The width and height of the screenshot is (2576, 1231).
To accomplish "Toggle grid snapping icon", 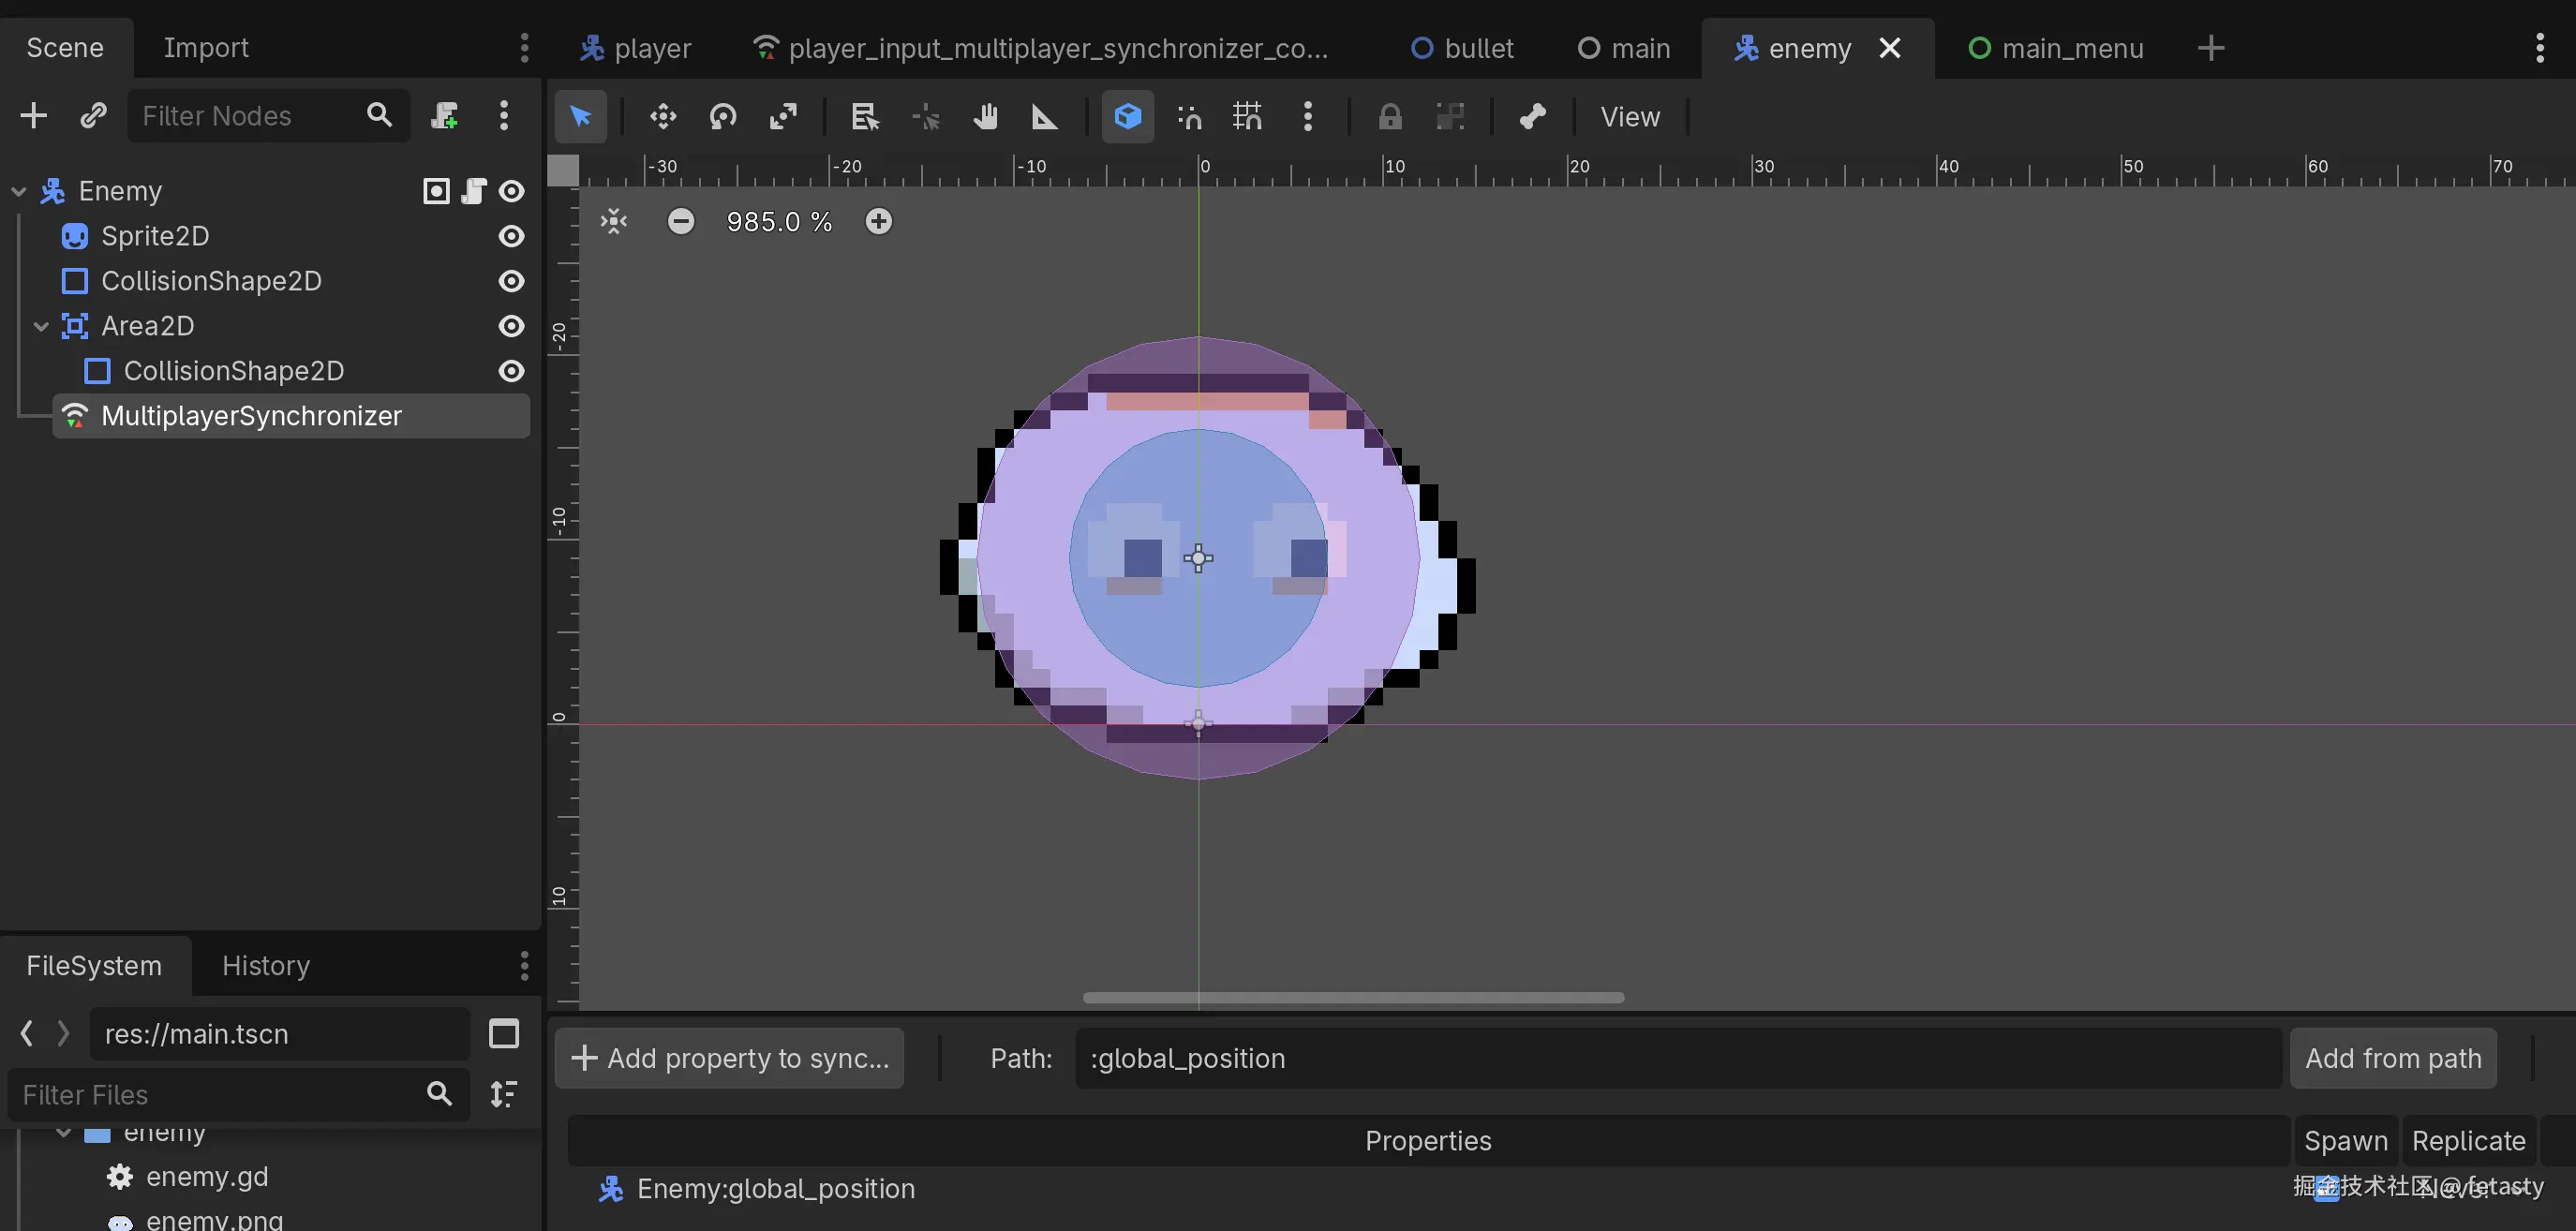I will pyautogui.click(x=1247, y=117).
